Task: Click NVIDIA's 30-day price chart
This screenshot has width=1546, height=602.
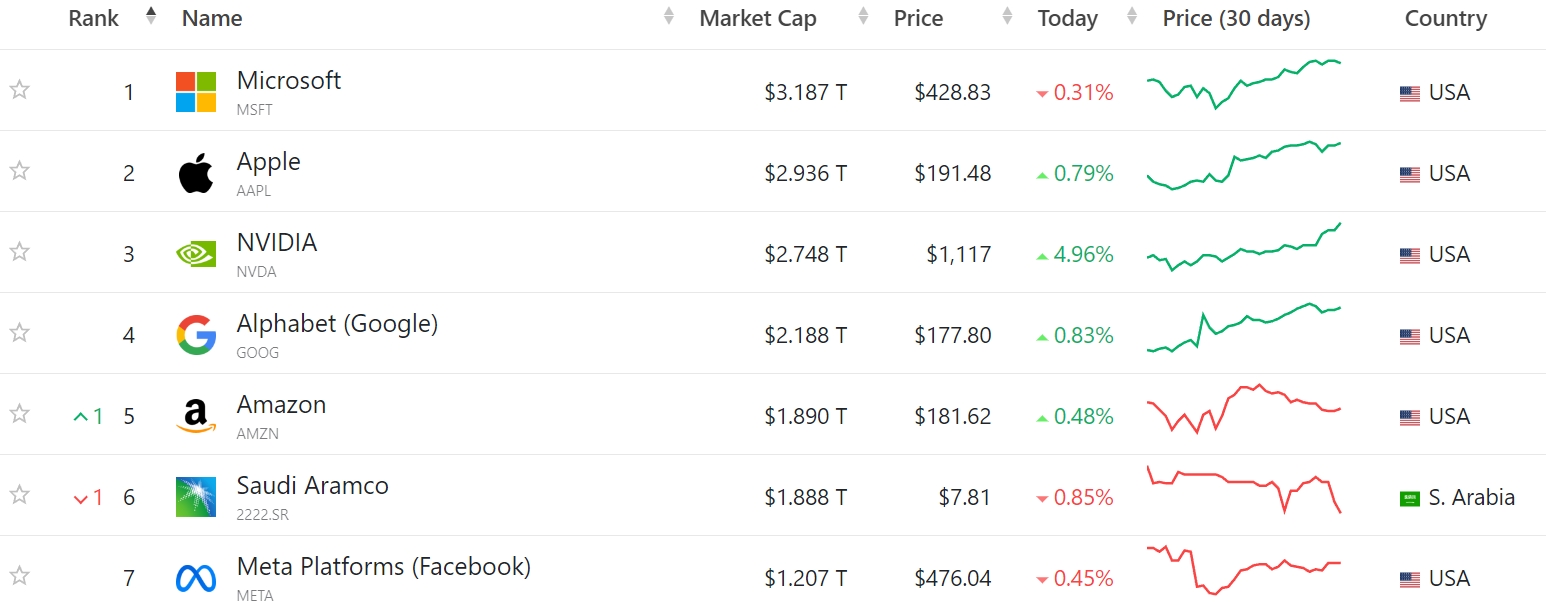Action: 1244,248
